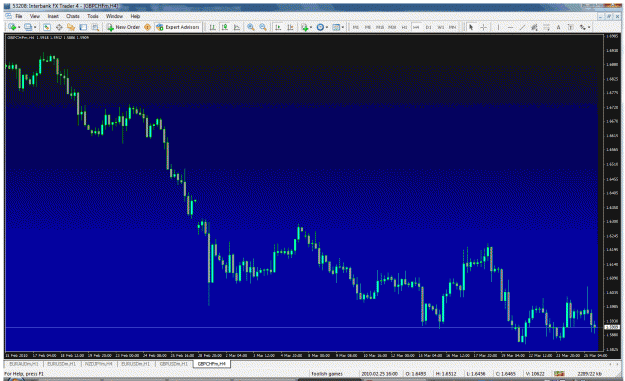625x381 pixels.
Task: Select the crosshair tool
Action: point(483,27)
